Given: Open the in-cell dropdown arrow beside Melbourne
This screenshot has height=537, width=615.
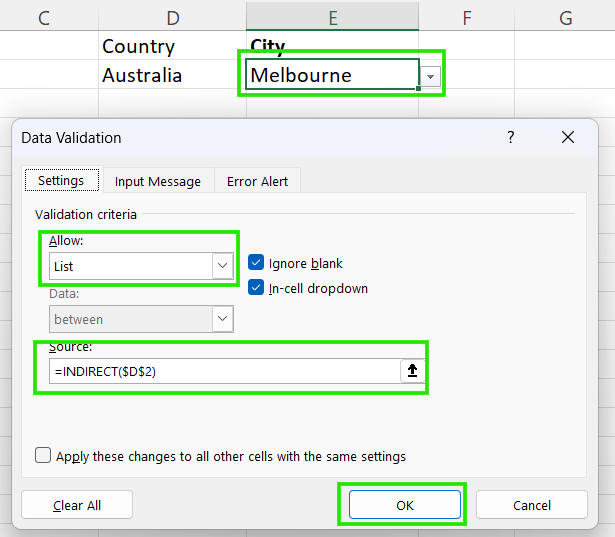Looking at the screenshot, I should point(430,76).
